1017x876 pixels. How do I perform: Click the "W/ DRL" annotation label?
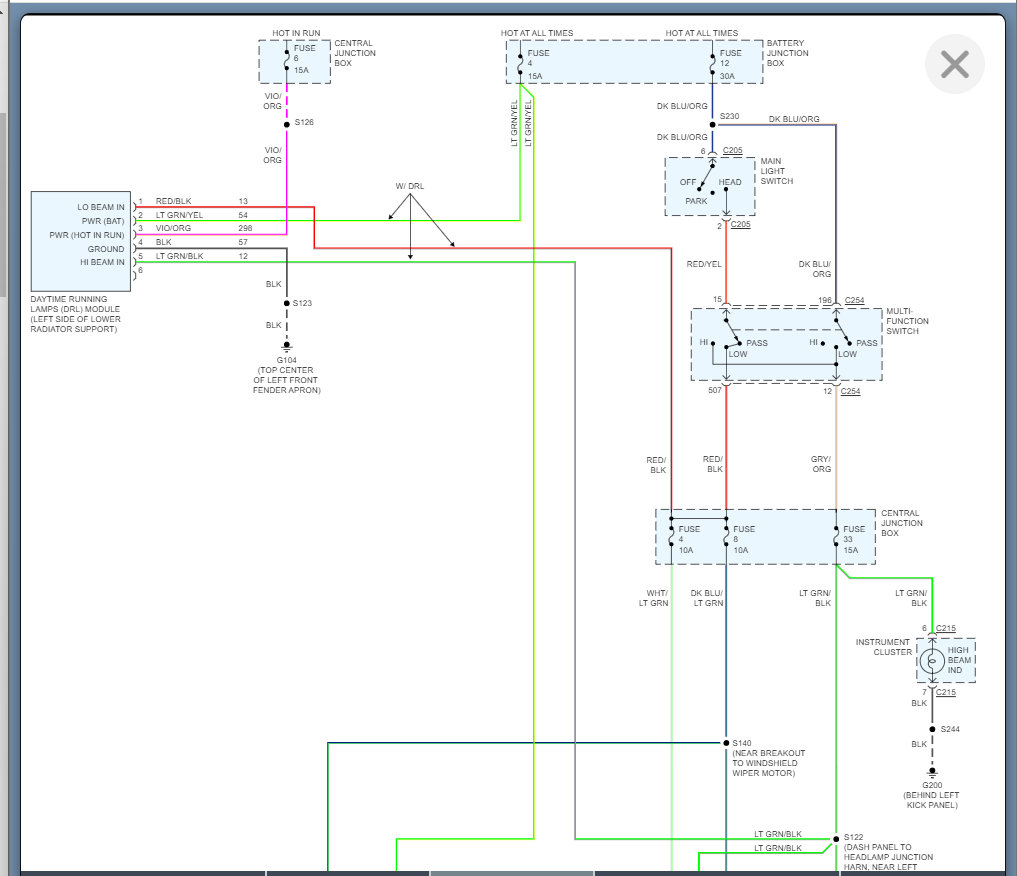(x=409, y=186)
